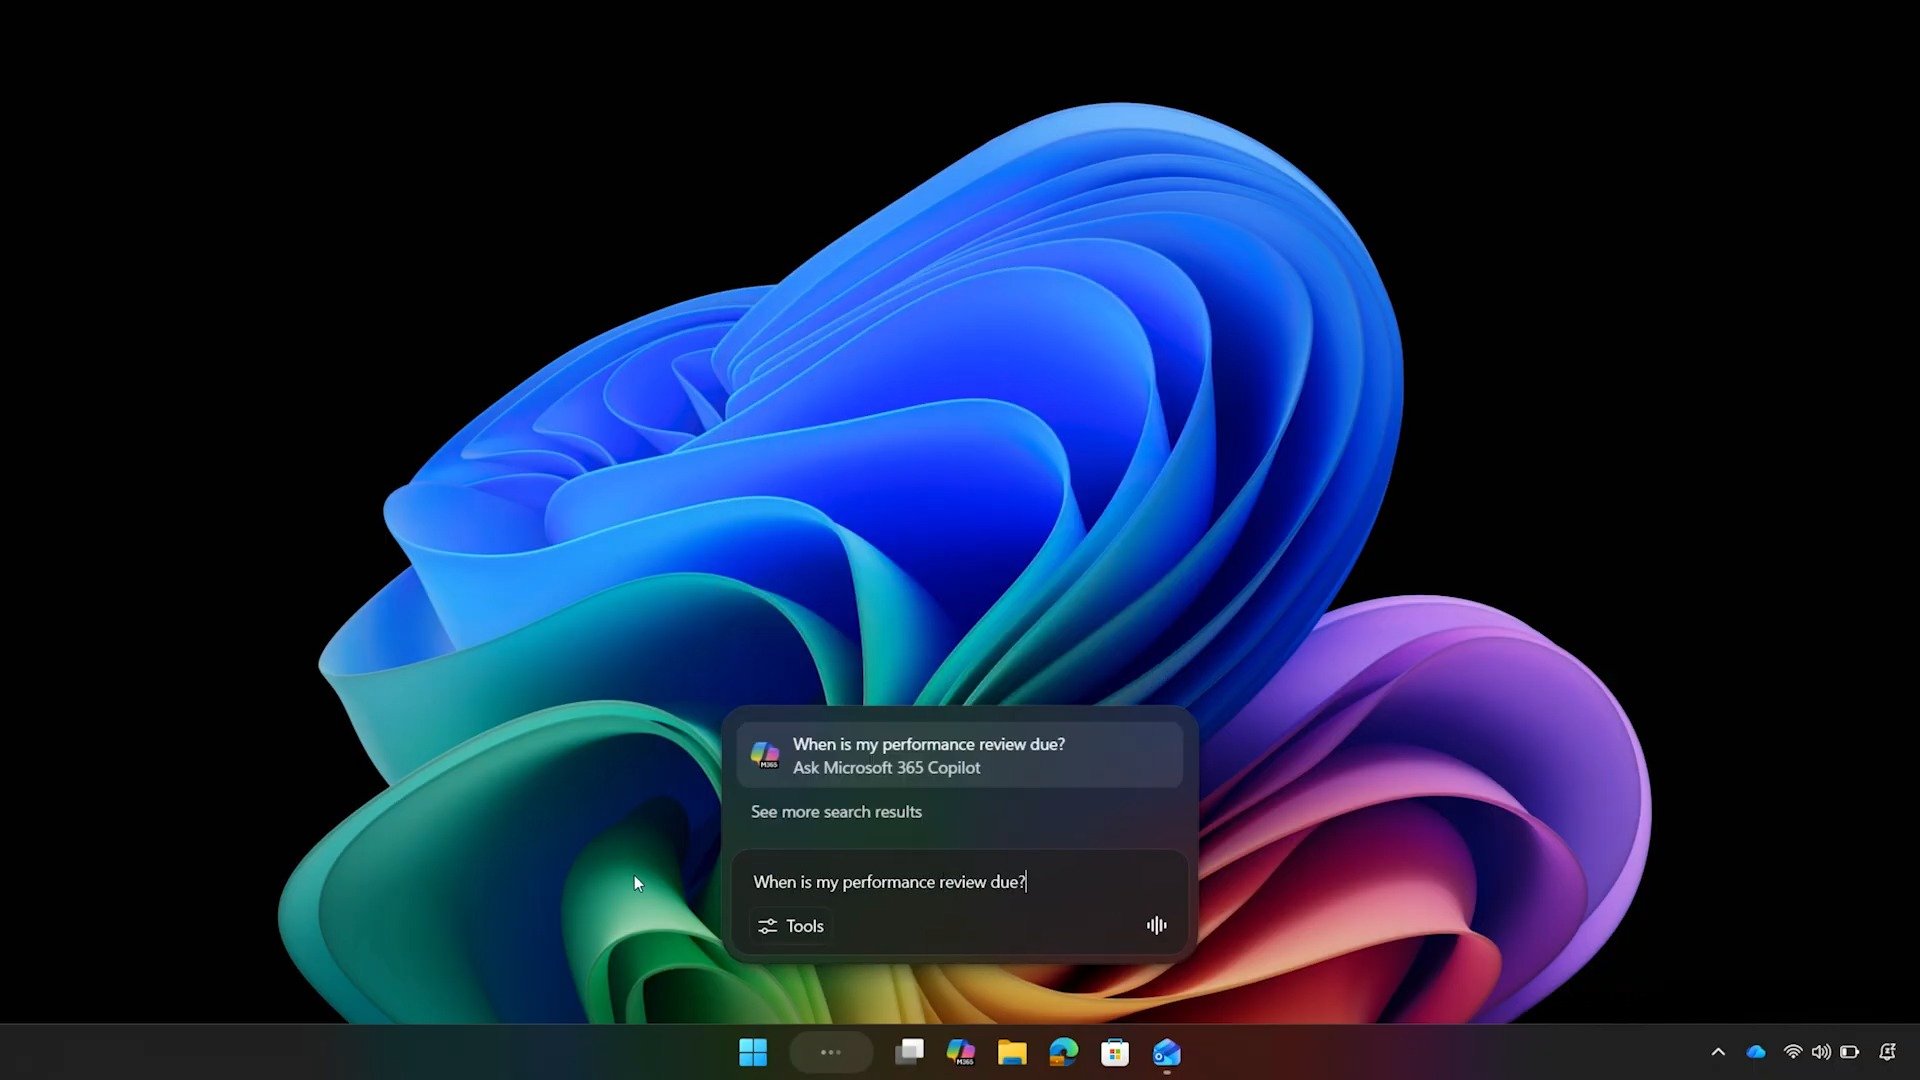This screenshot has width=1920, height=1080.
Task: Show hidden system tray icons
Action: (x=1718, y=1052)
